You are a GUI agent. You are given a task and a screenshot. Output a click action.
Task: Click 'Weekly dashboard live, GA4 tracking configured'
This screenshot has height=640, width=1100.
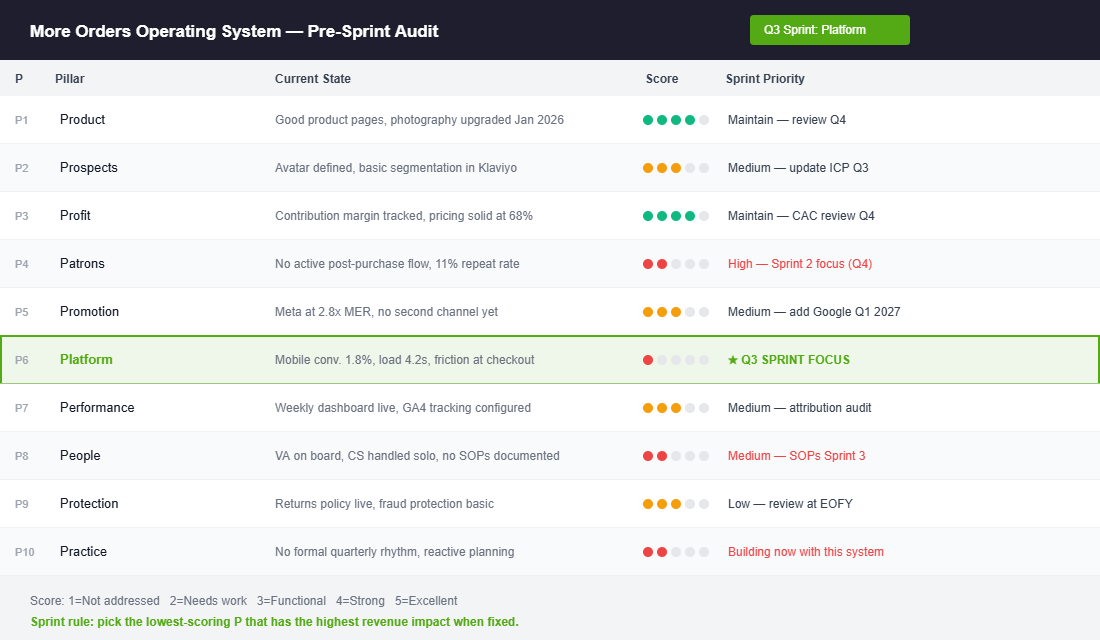point(403,408)
